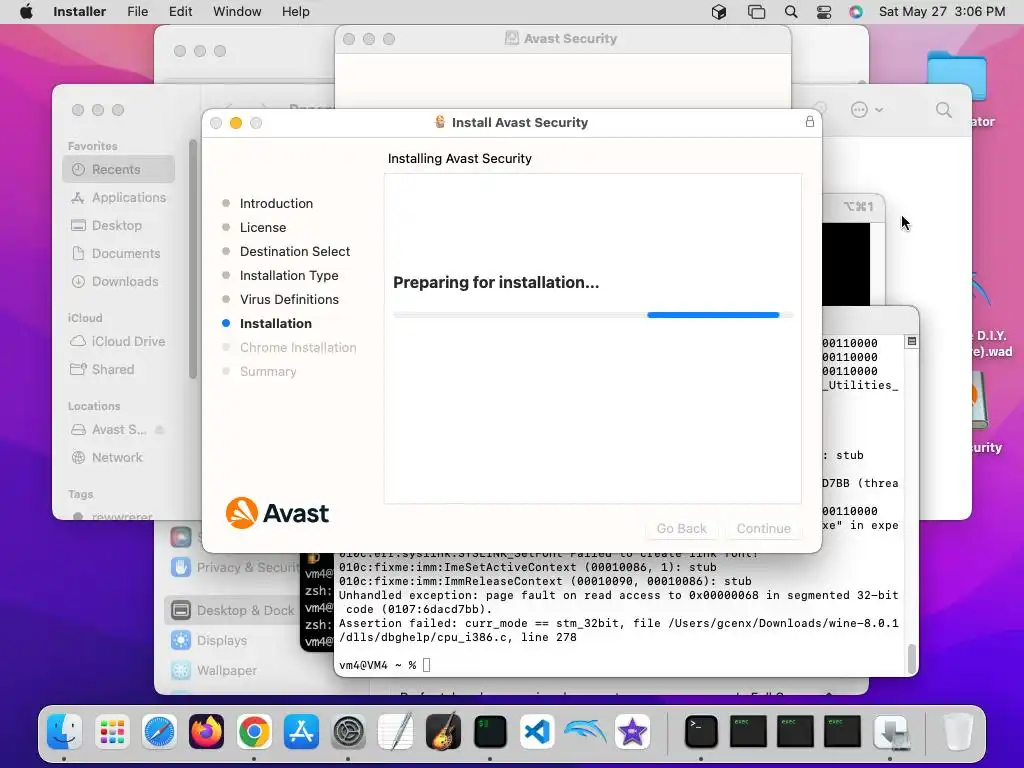Click the cube icon in menu bar
The width and height of the screenshot is (1024, 768).
point(719,12)
